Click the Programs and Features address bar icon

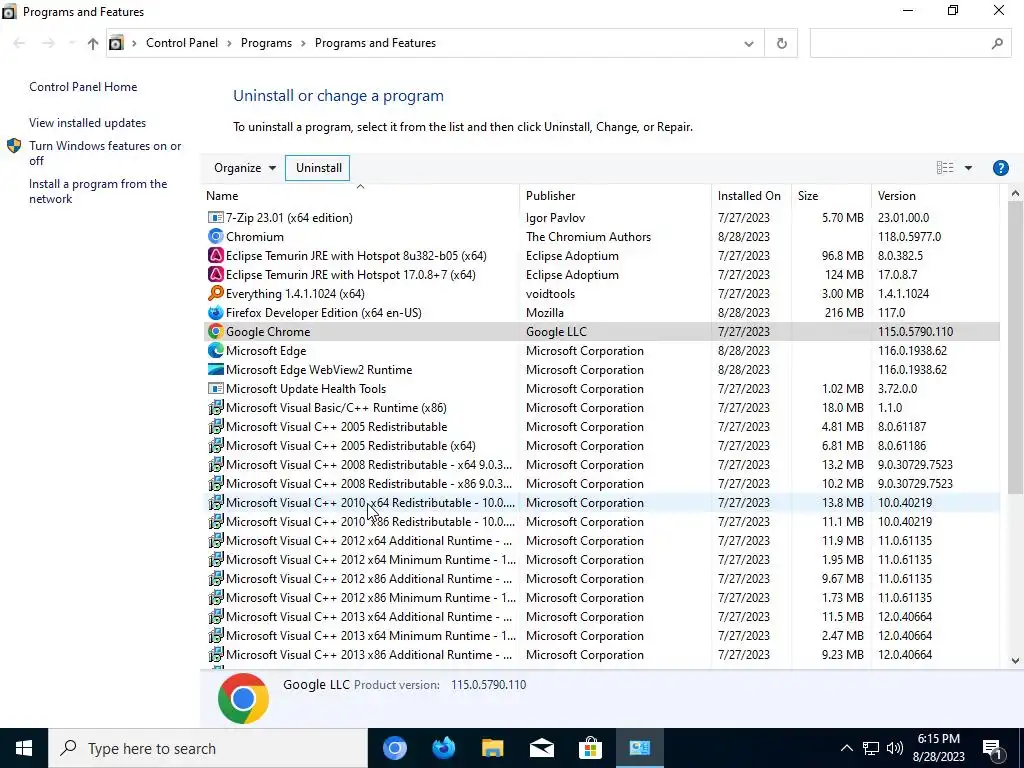click(x=116, y=43)
